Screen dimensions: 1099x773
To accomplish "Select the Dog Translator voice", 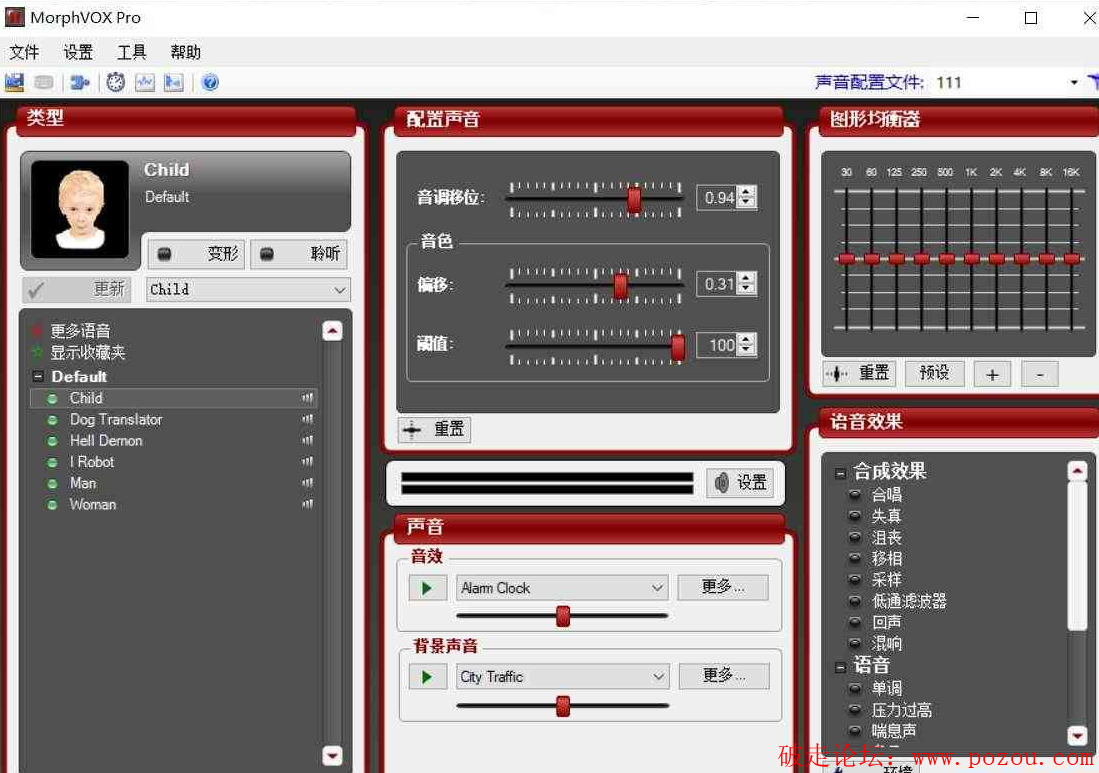I will pyautogui.click(x=174, y=420).
